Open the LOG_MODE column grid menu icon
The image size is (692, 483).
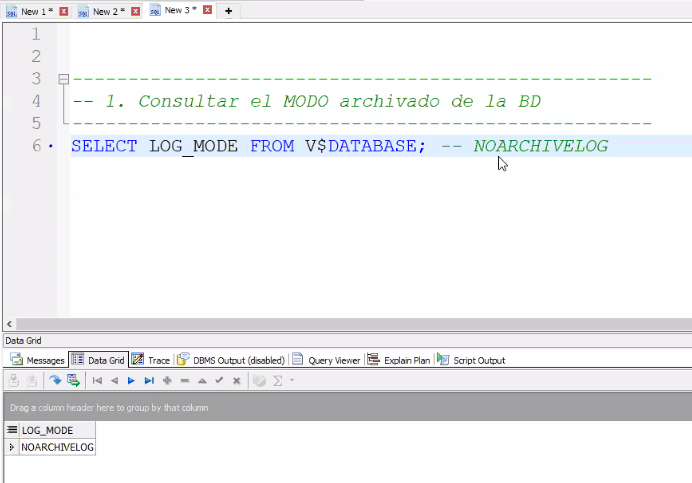pyautogui.click(x=12, y=430)
